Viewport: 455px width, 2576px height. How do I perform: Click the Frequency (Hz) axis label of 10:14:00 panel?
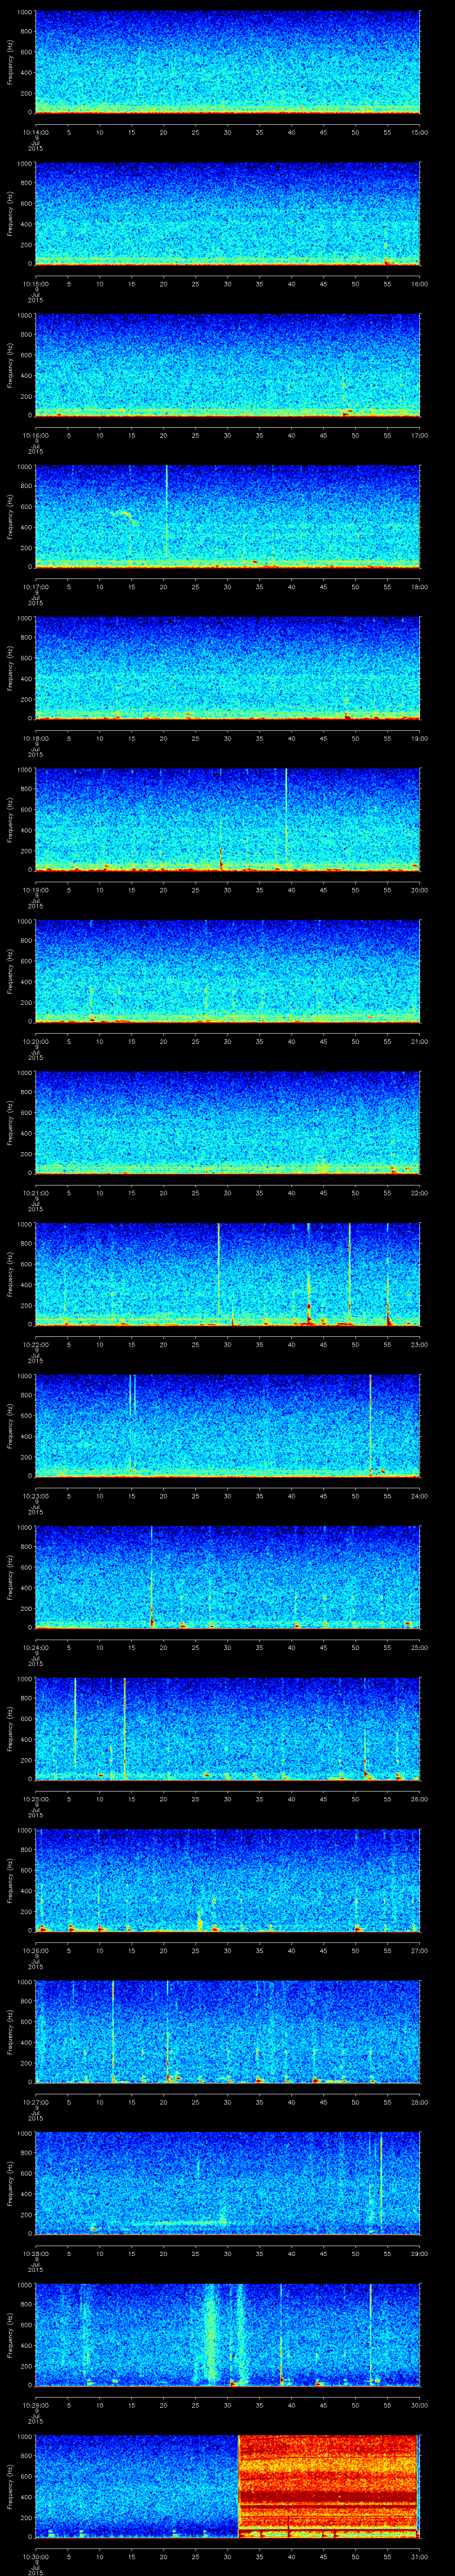click(10, 62)
